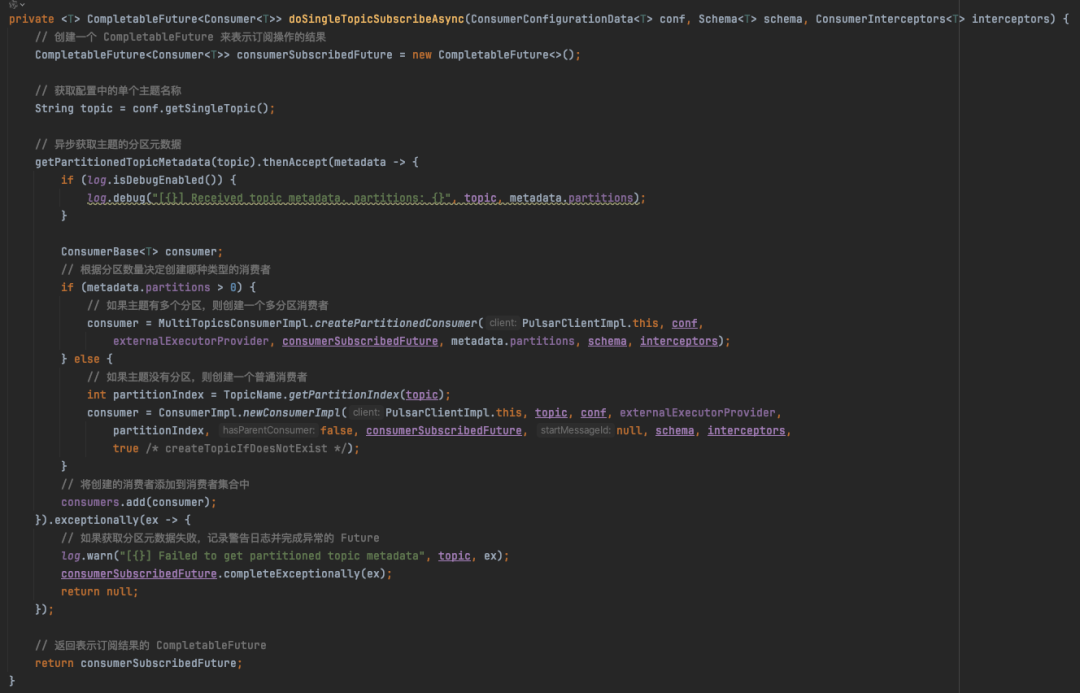1080x693 pixels.
Task: Click the 0 literal in partitions comparison
Action: [233, 288]
